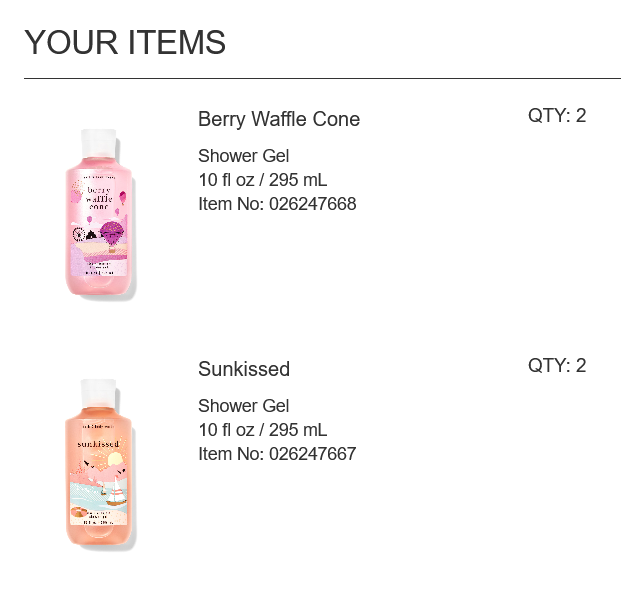Click the white cap of Sunkissed bottle
This screenshot has width=621, height=600.
point(98,393)
